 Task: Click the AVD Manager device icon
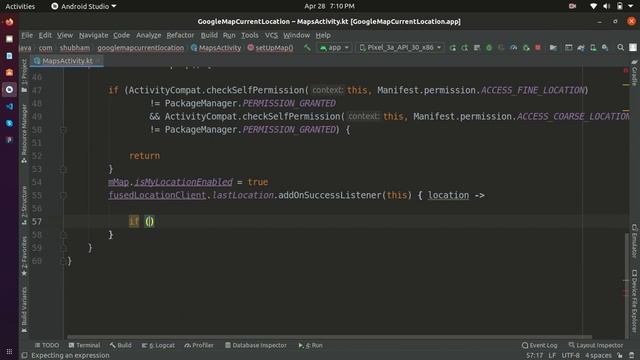coord(593,48)
